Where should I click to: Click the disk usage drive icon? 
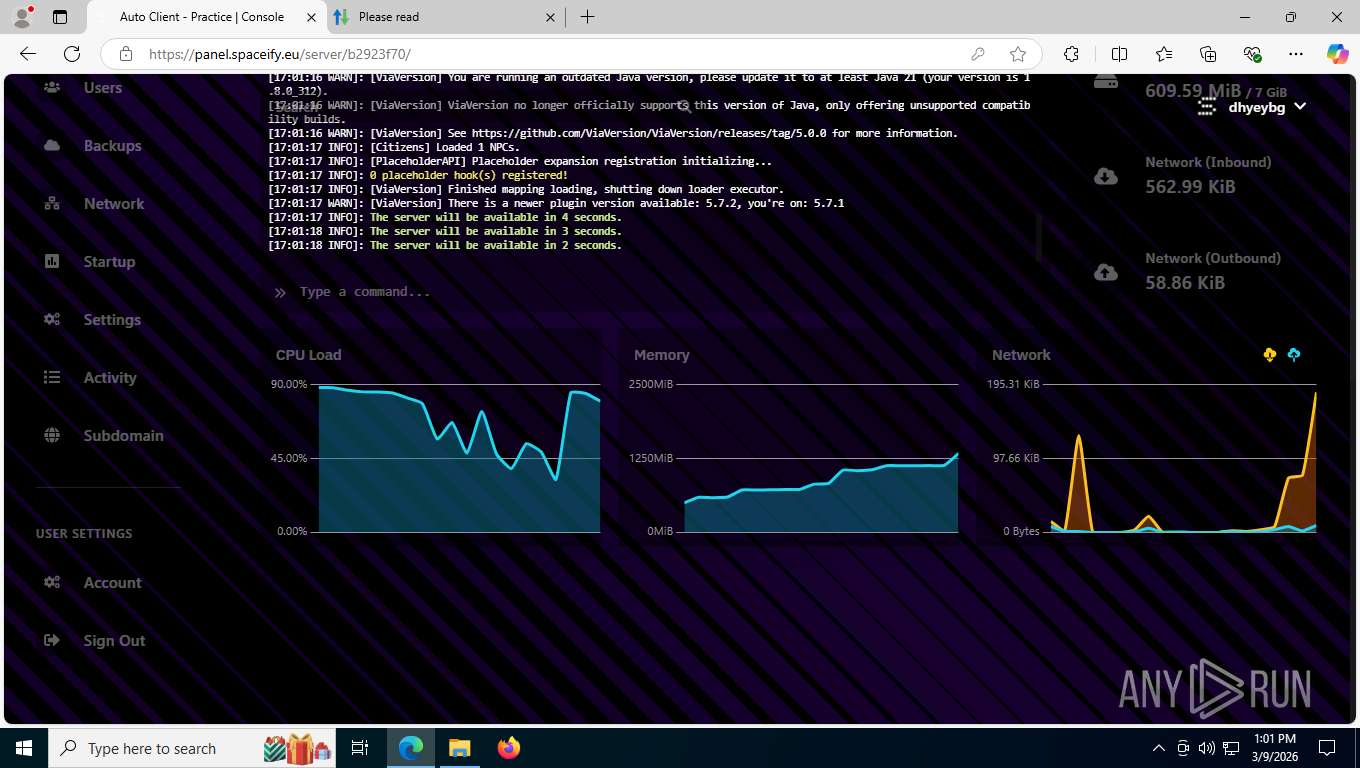[x=1106, y=82]
